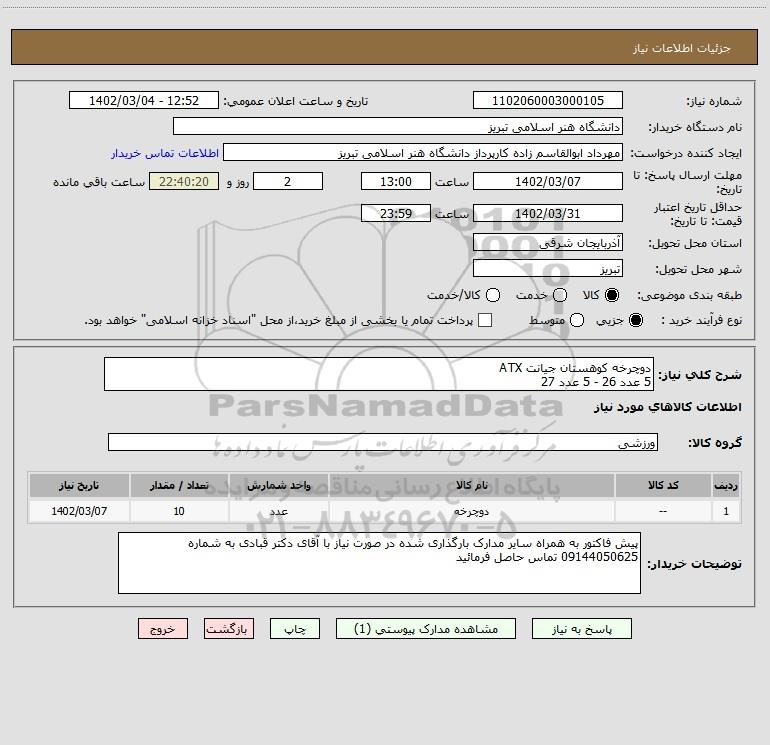Open 'اطلاعات تماس خریدار' link

click(165, 153)
